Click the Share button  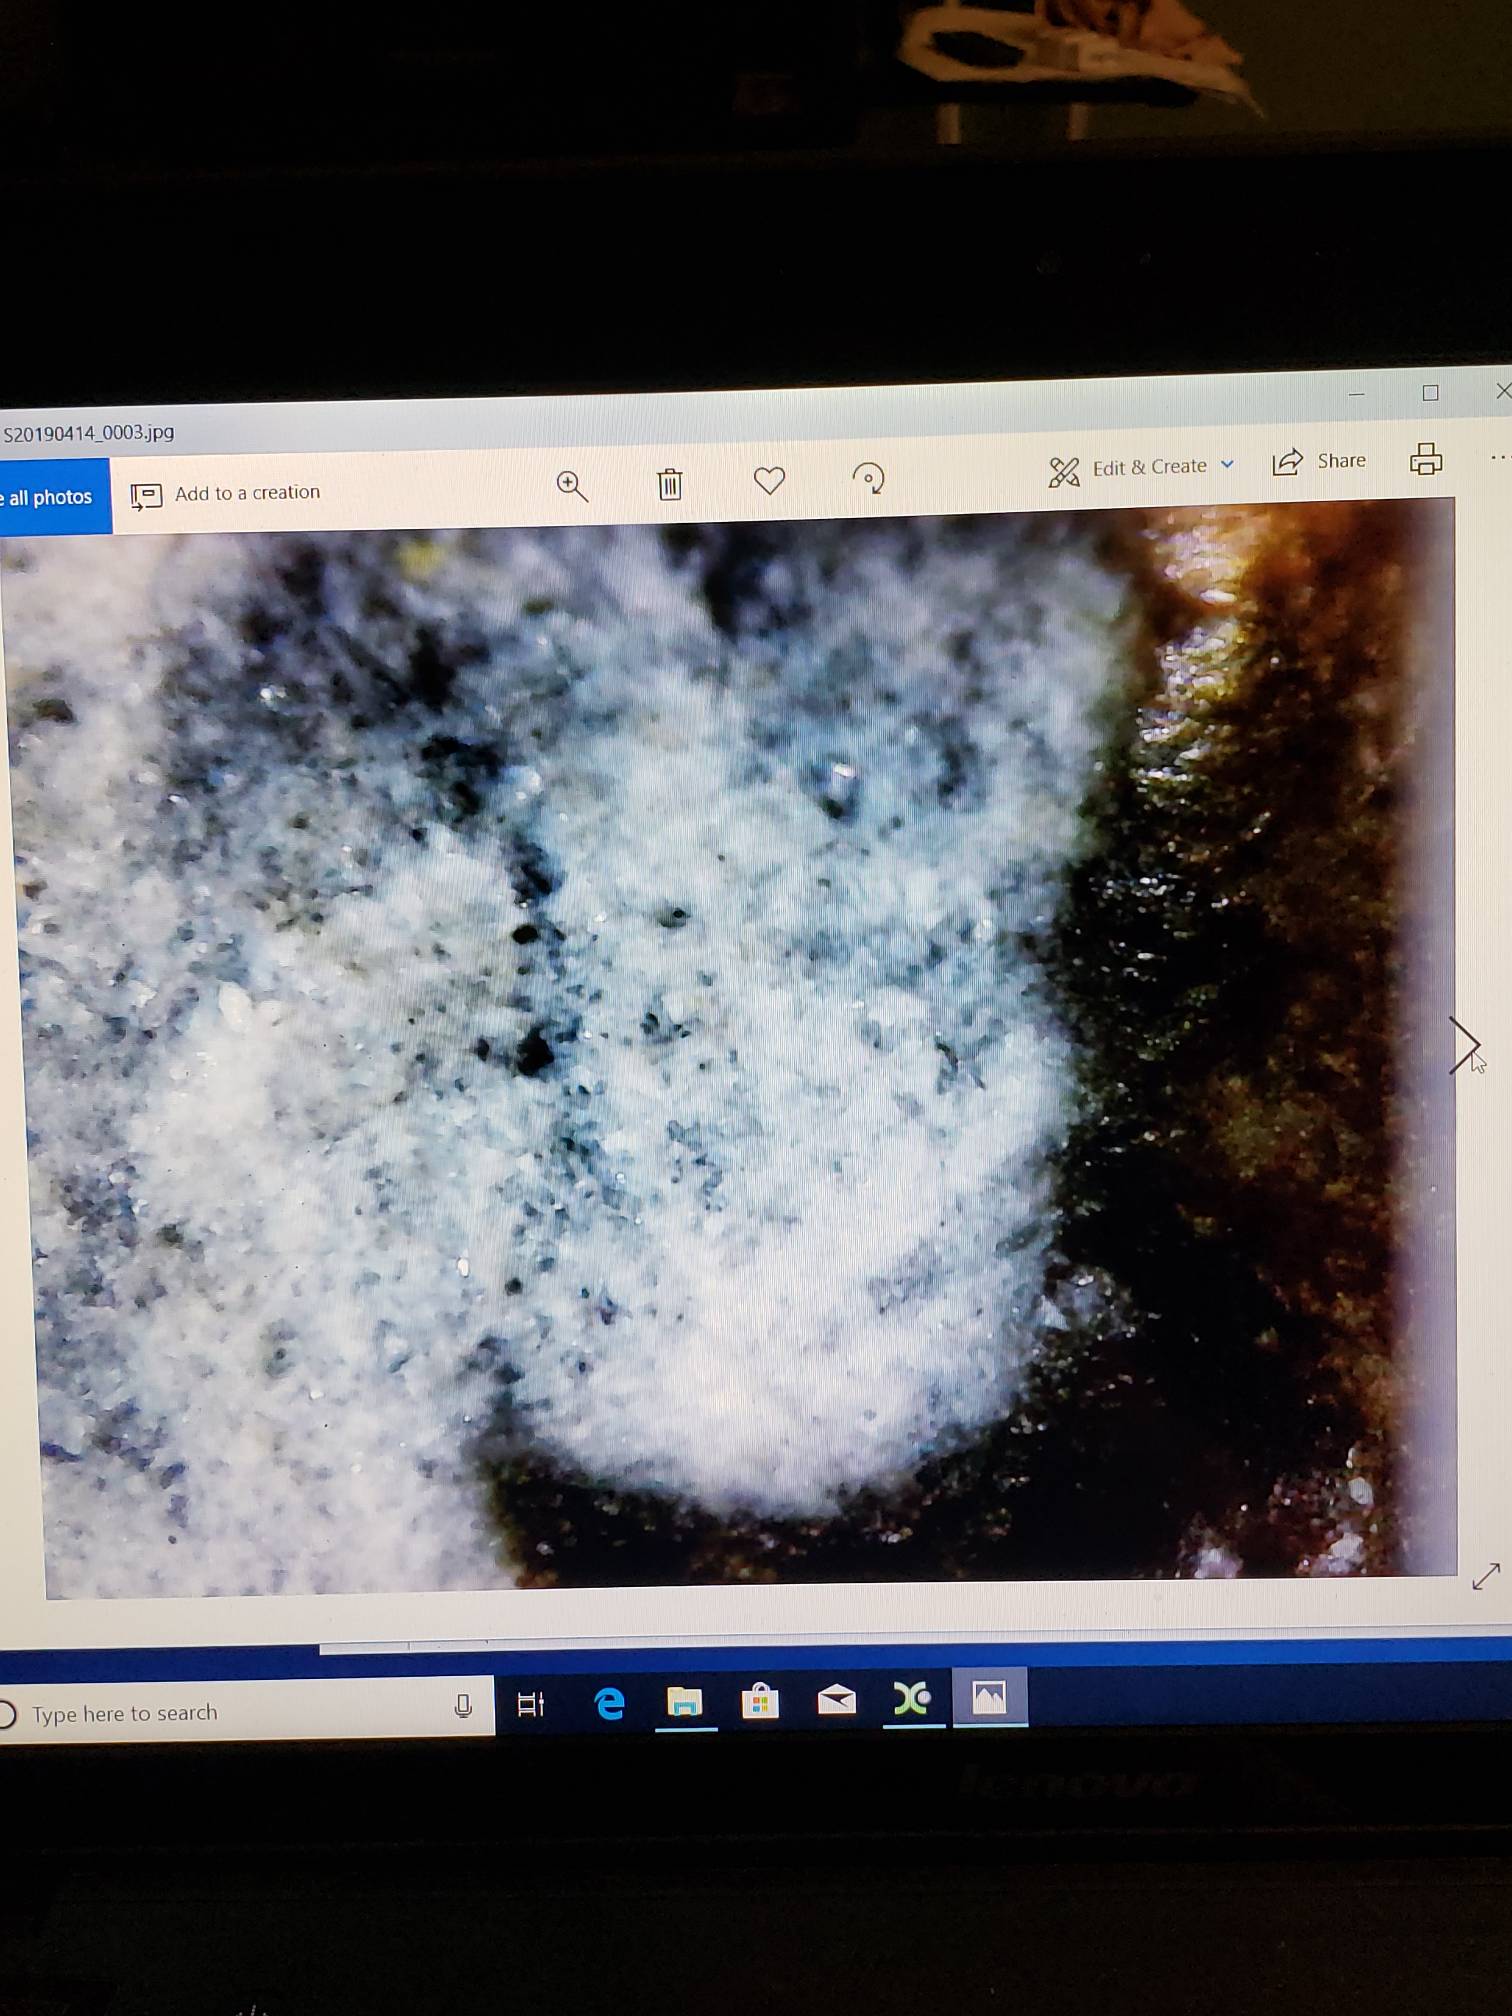pos(1319,461)
